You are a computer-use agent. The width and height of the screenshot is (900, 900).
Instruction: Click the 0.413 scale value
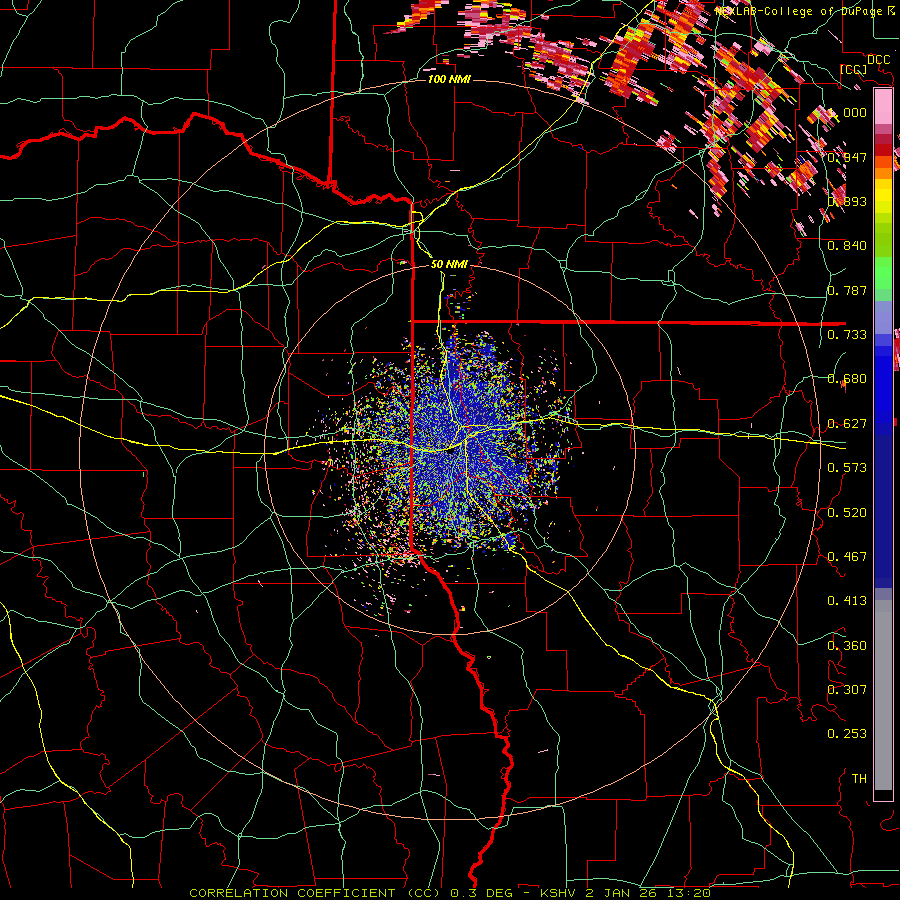[847, 601]
